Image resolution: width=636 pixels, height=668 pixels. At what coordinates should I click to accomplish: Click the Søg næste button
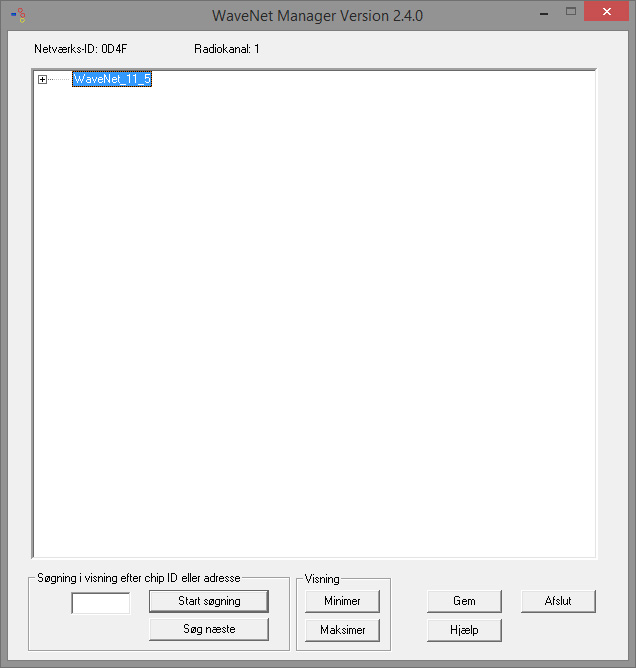tap(209, 629)
